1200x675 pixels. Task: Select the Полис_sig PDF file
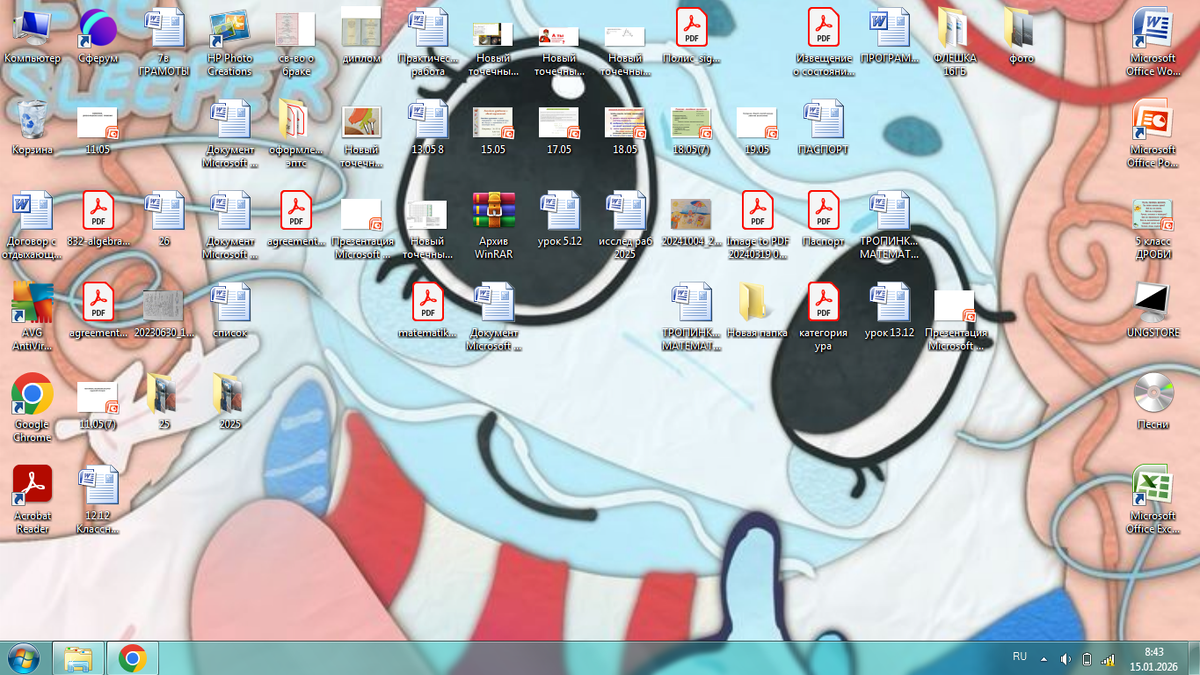(x=691, y=35)
